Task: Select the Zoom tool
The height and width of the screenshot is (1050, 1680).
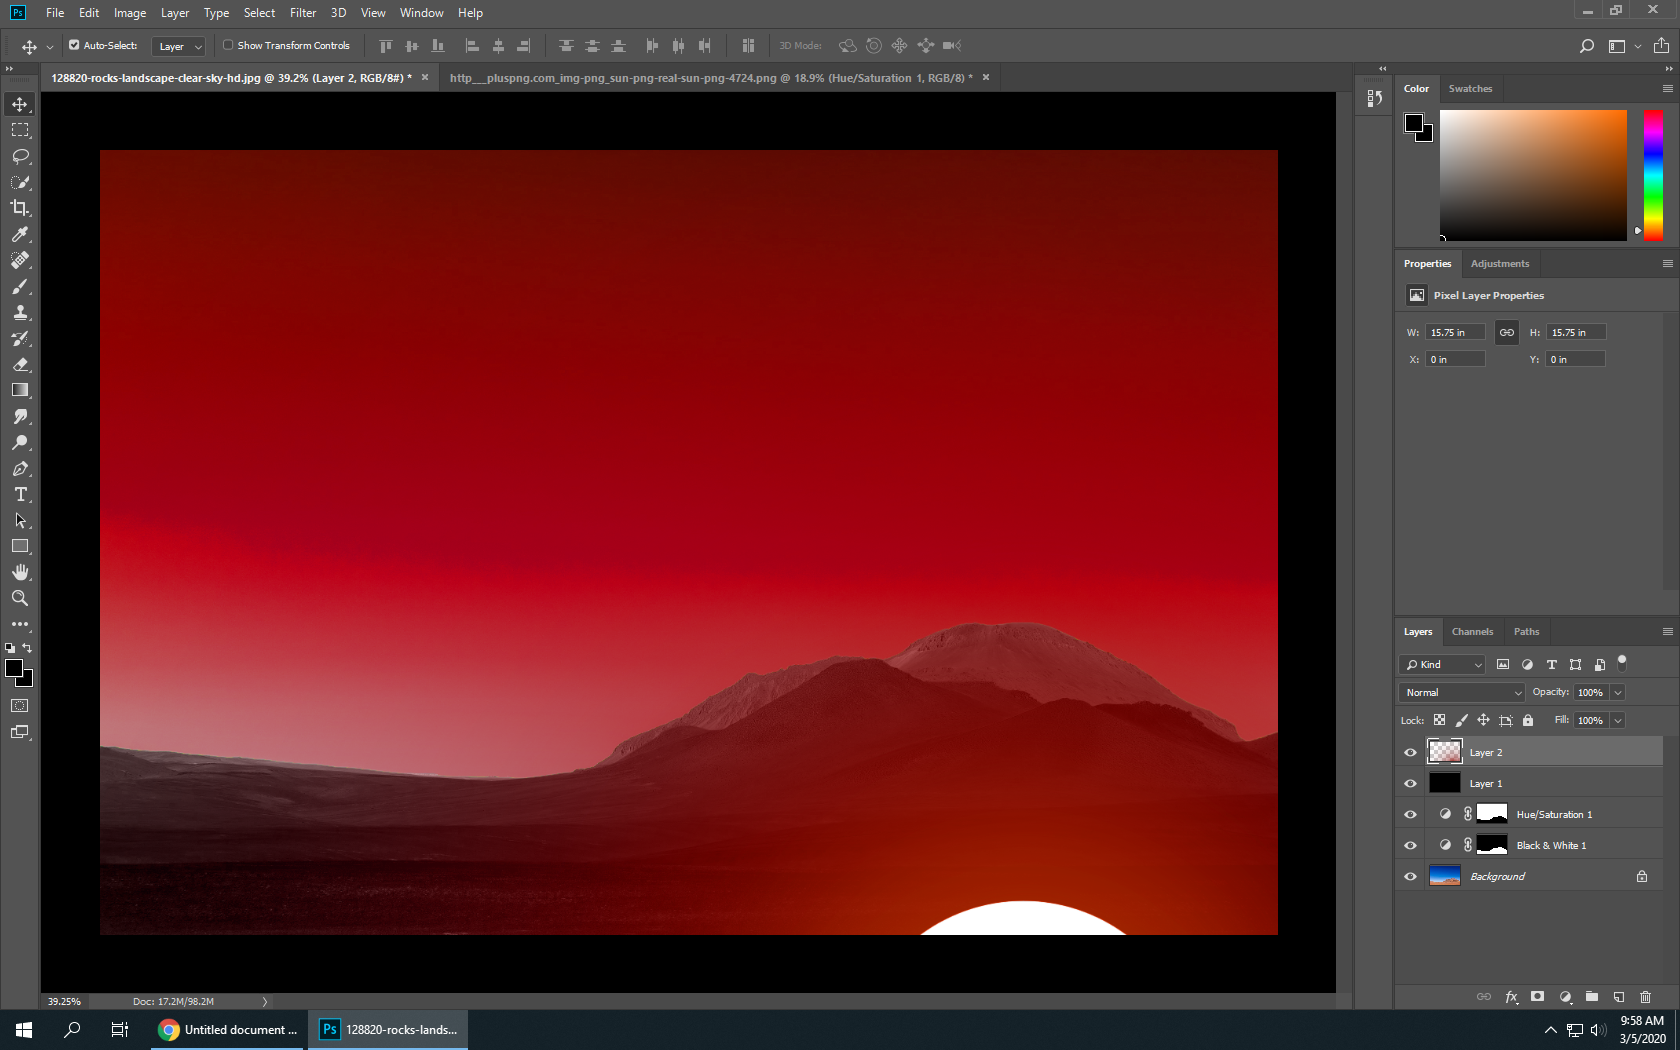Action: 20,598
